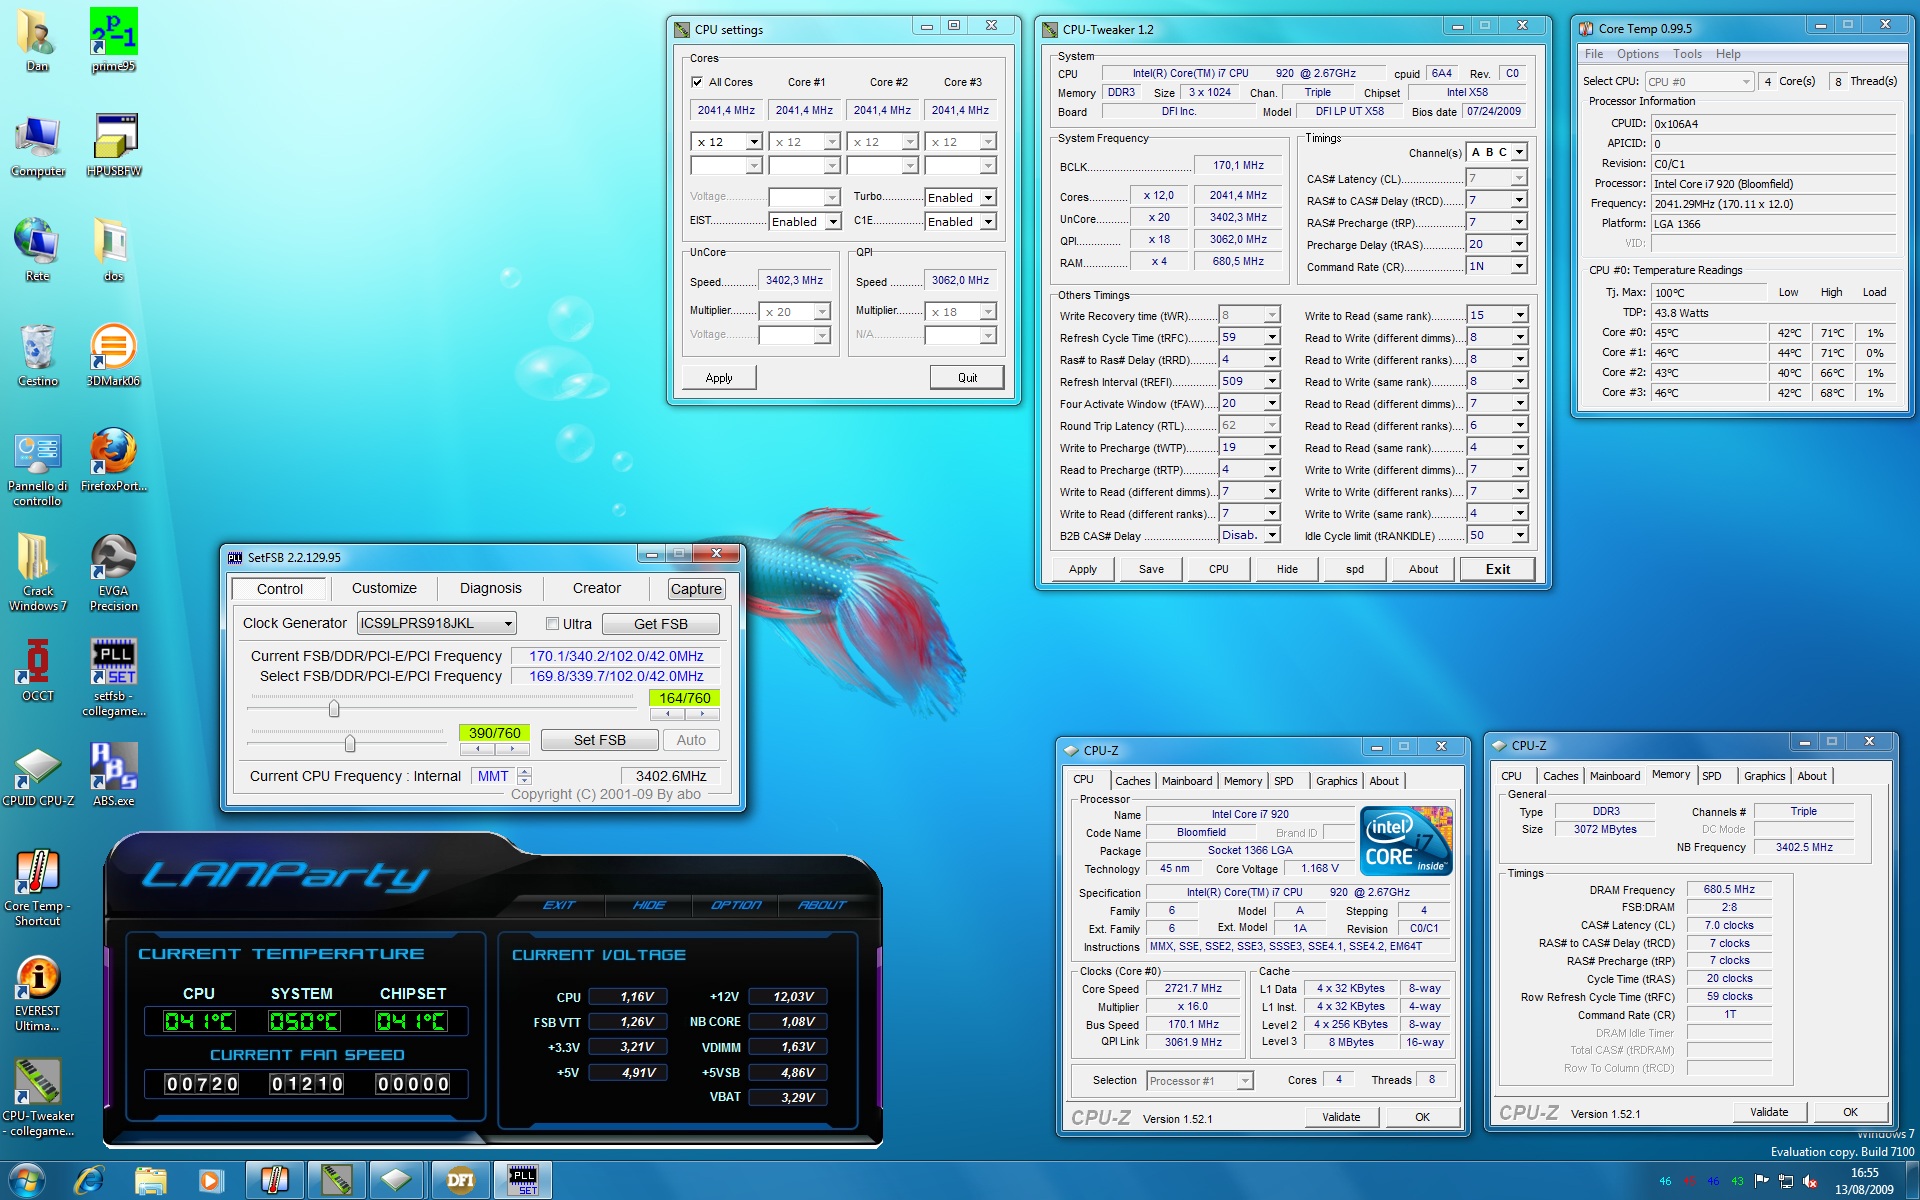Toggle All Cores checkbox in CPU settings
The width and height of the screenshot is (1920, 1200).
697,82
